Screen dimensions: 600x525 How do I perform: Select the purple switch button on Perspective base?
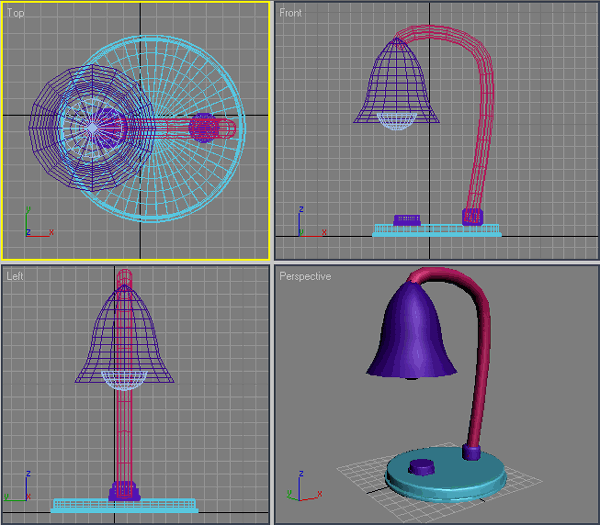[421, 467]
